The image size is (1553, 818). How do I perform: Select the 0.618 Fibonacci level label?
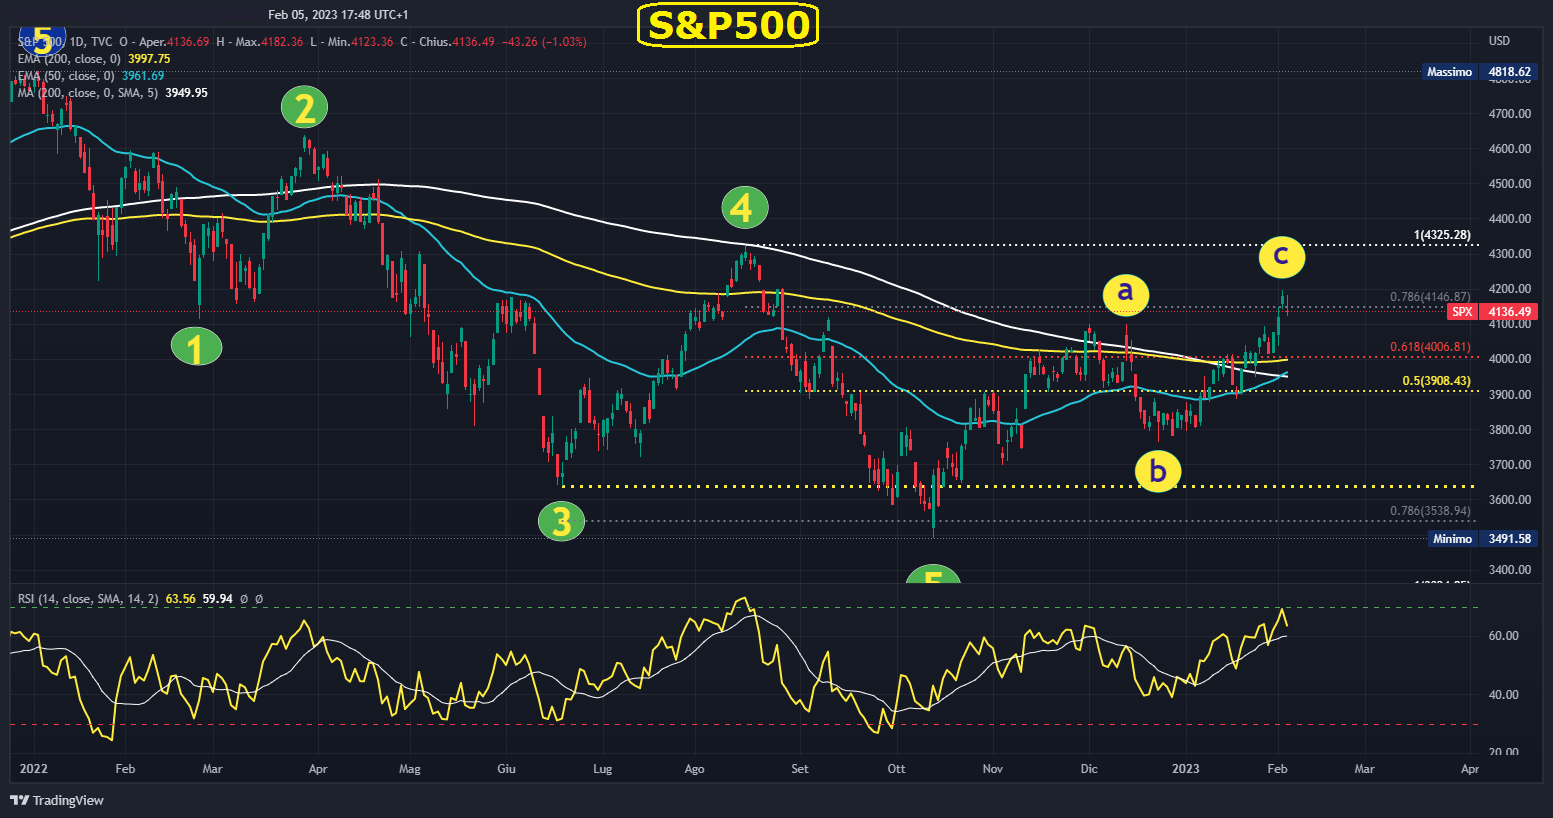tap(1429, 347)
